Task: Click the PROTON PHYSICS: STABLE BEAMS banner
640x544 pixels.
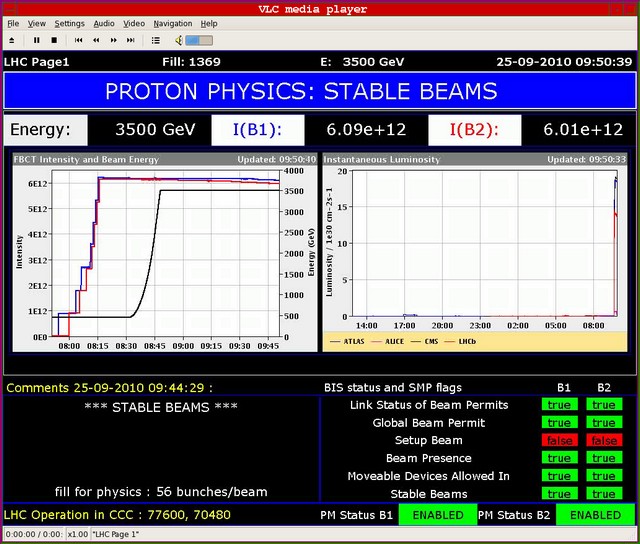Action: click(320, 91)
